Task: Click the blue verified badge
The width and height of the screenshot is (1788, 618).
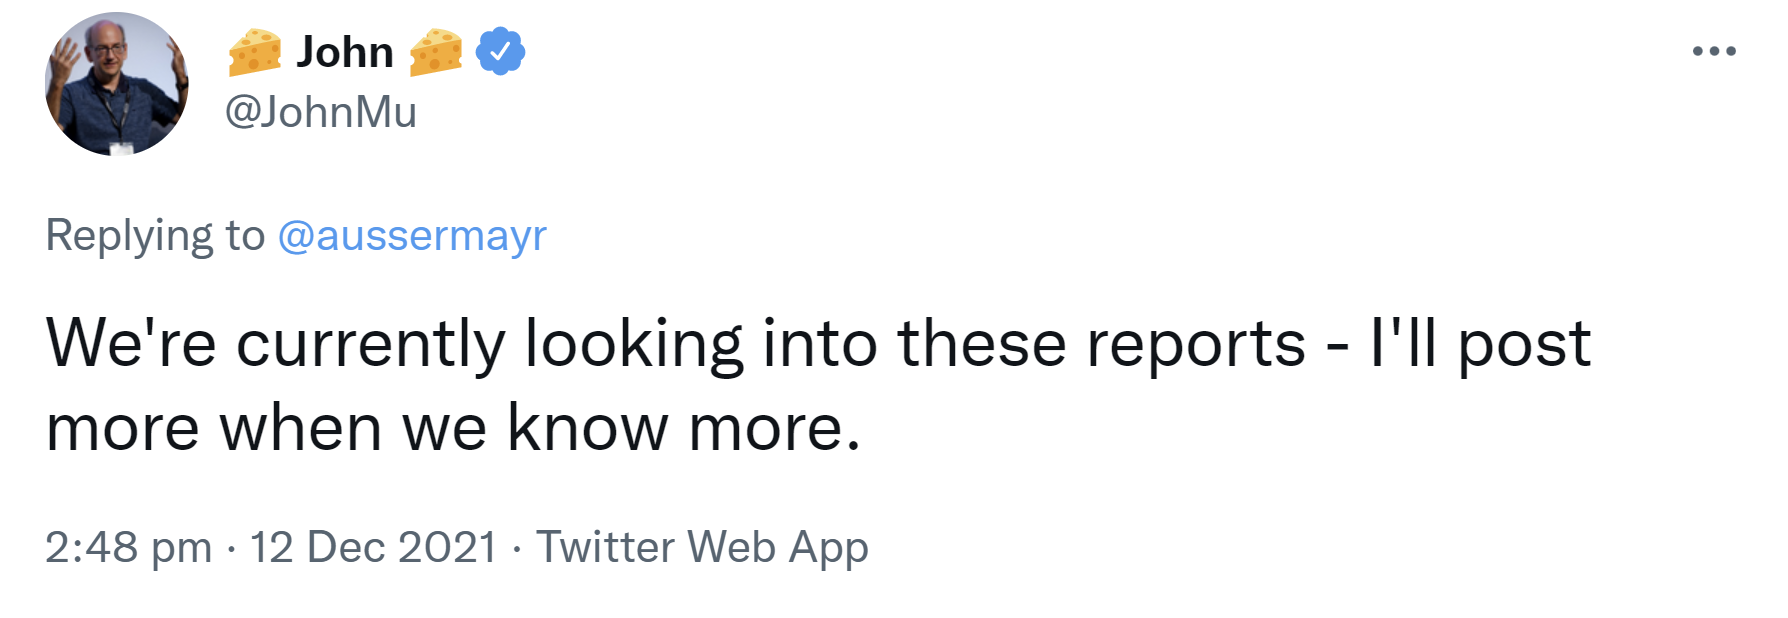Action: click(500, 51)
